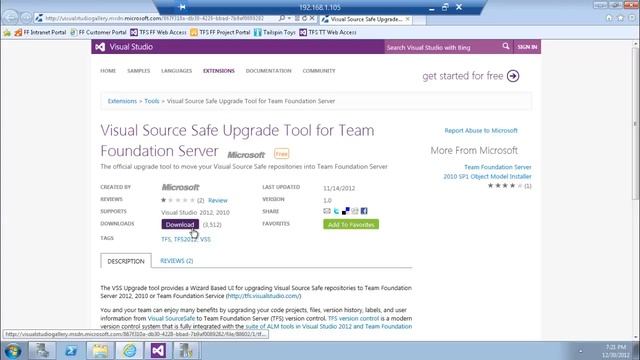Switch to Internet Explorer taskbar icon
The height and width of the screenshot is (360, 640).
click(129, 351)
